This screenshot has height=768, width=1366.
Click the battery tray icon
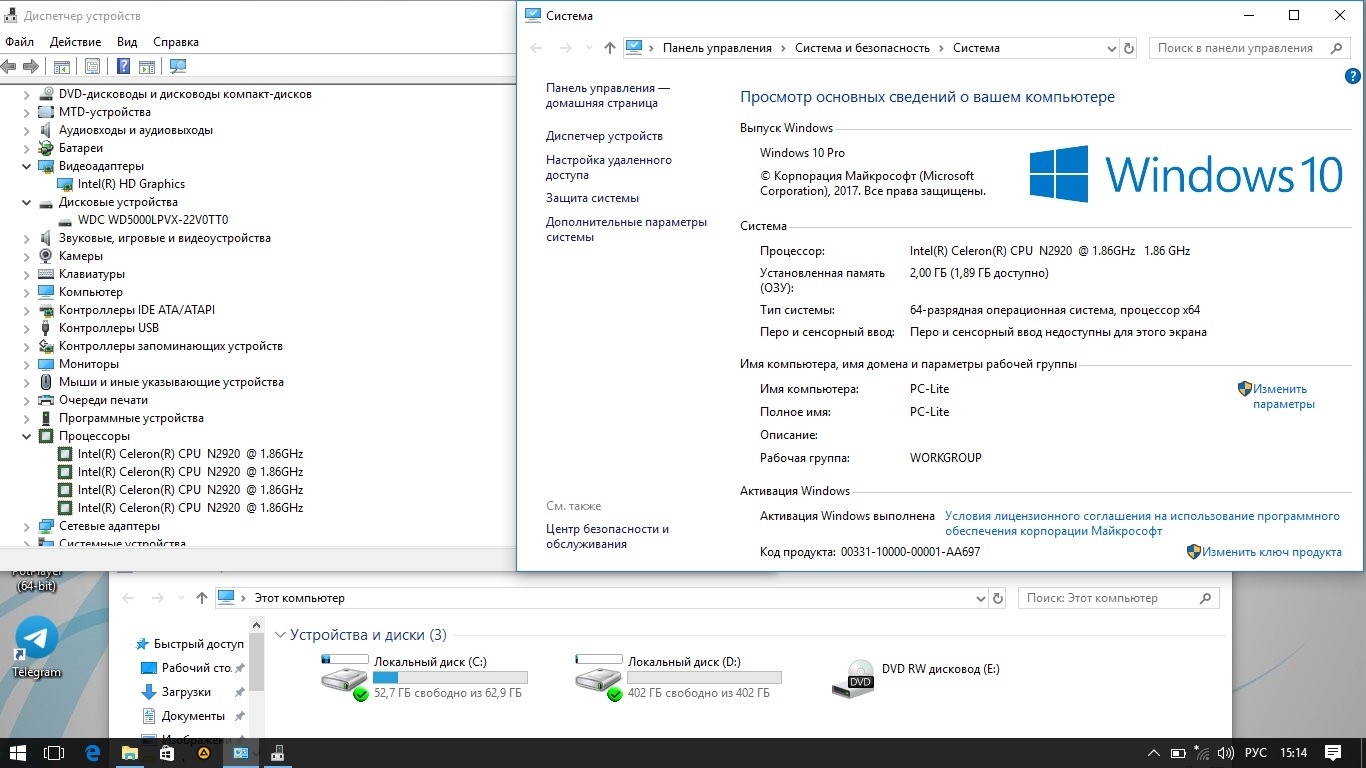[1178, 753]
